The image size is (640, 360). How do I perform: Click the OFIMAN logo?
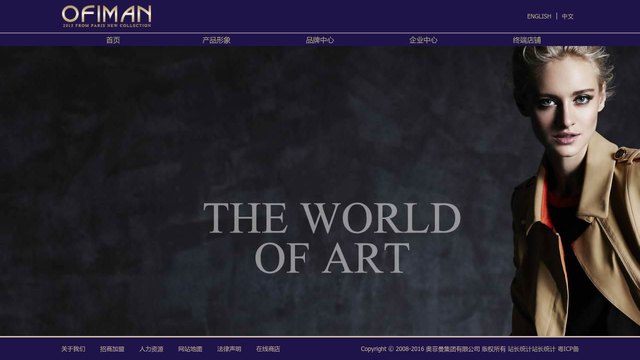click(107, 16)
